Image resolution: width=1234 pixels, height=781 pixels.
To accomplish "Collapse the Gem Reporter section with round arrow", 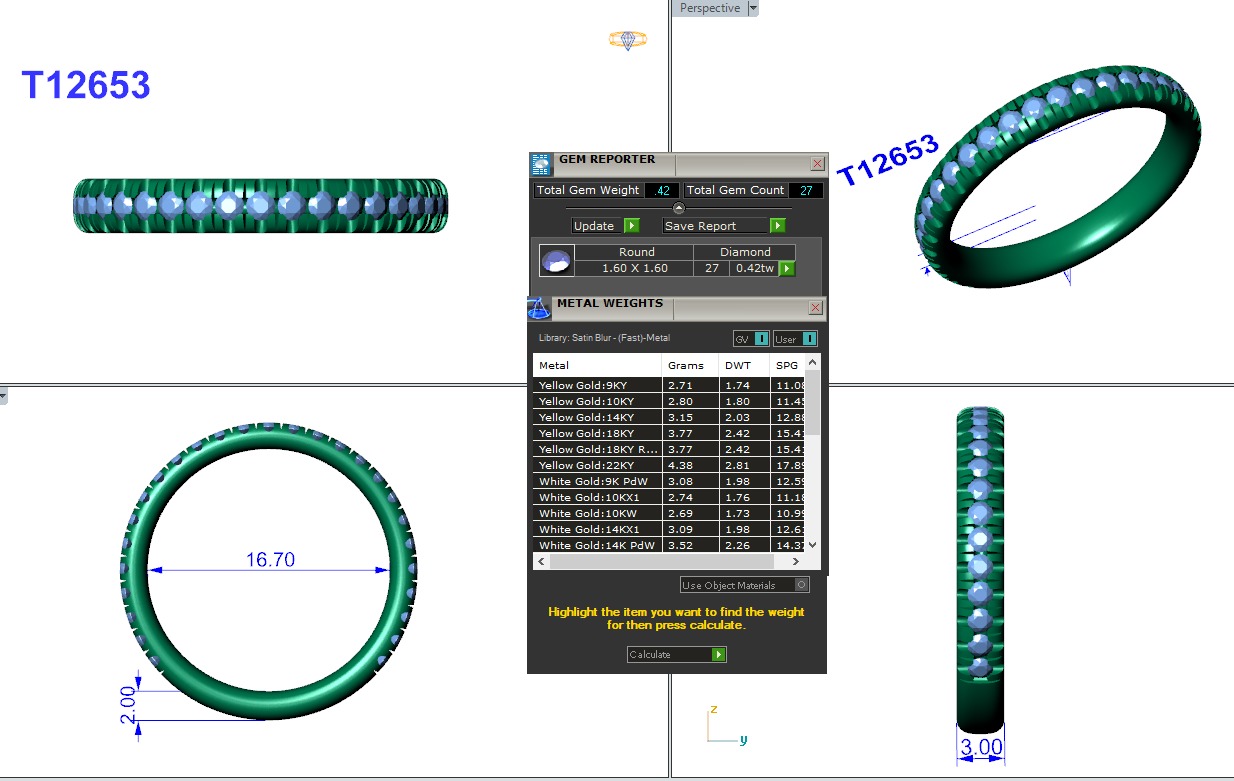I will [x=679, y=208].
